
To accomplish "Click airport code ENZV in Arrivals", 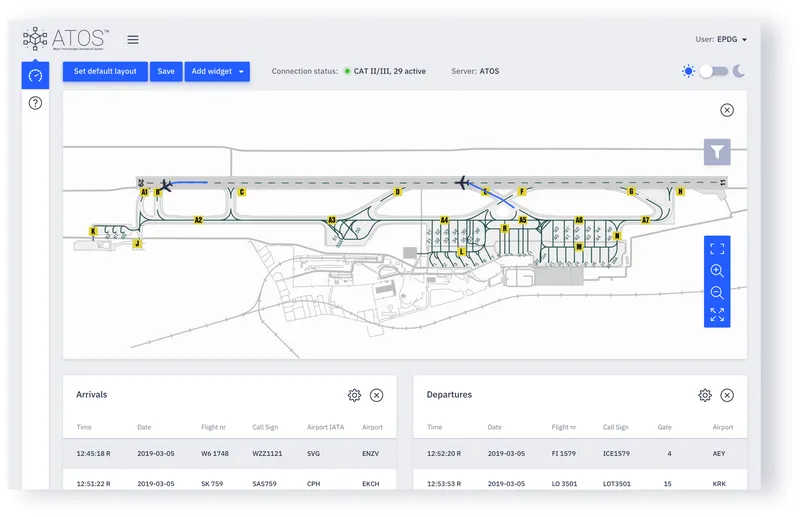I will pyautogui.click(x=370, y=453).
